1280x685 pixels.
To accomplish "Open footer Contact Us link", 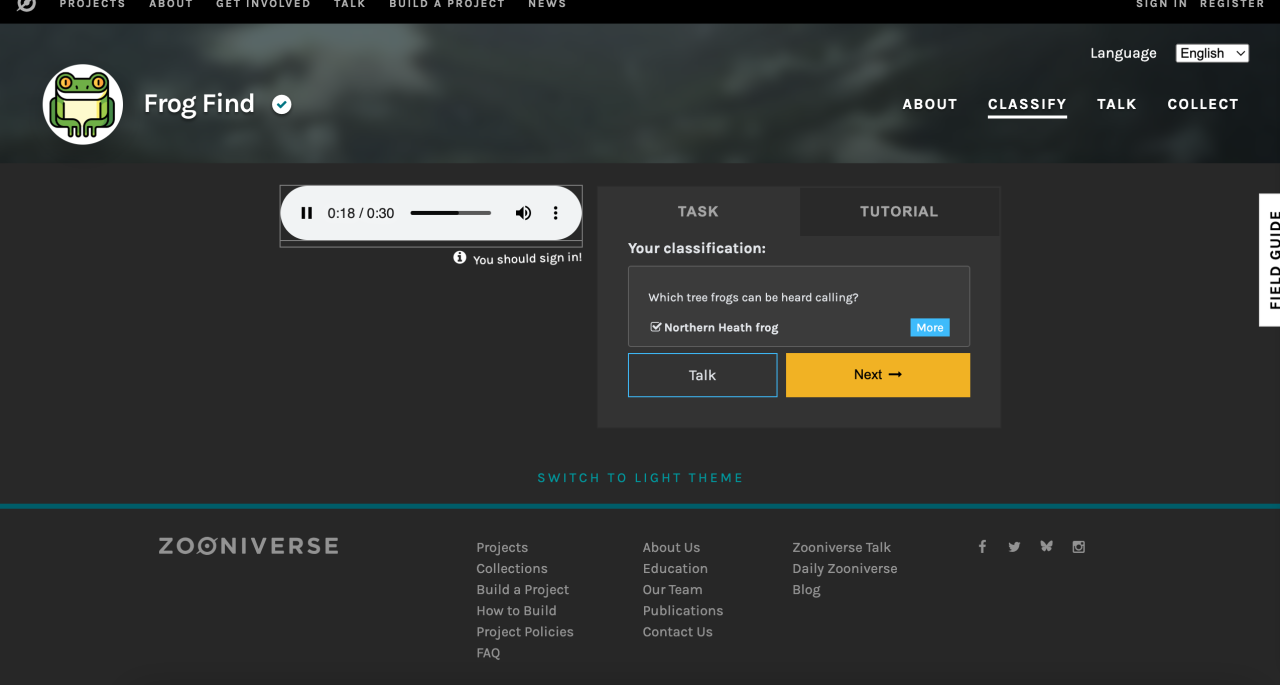I will (x=678, y=631).
